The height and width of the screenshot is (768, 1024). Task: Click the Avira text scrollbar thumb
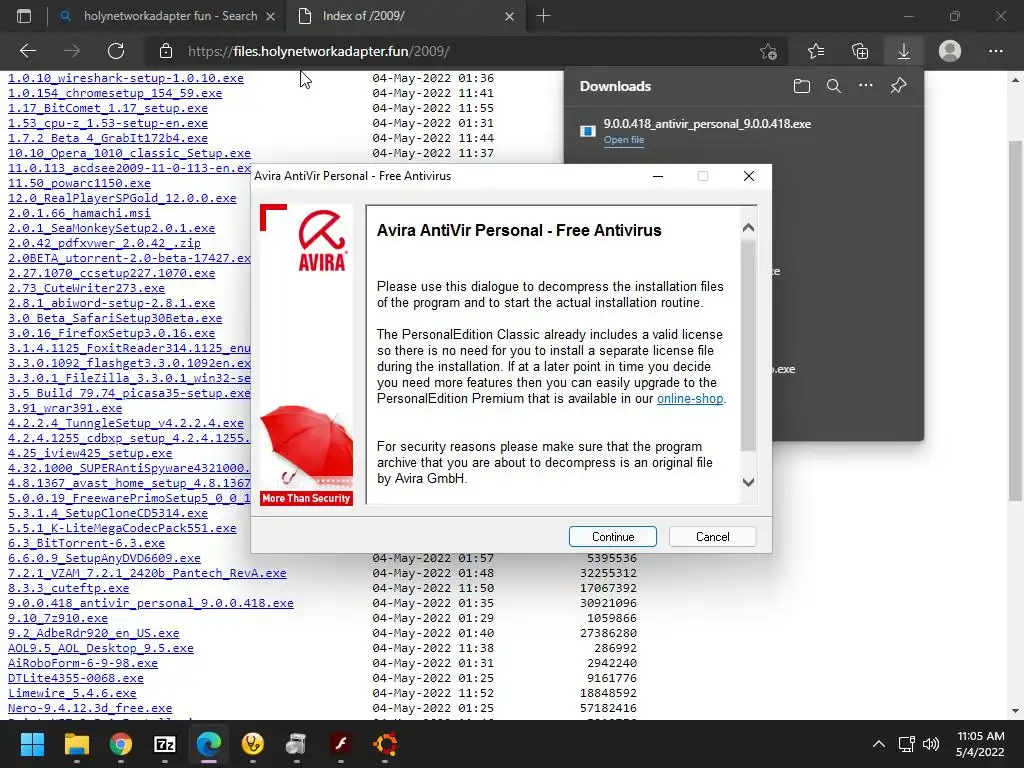click(x=748, y=346)
